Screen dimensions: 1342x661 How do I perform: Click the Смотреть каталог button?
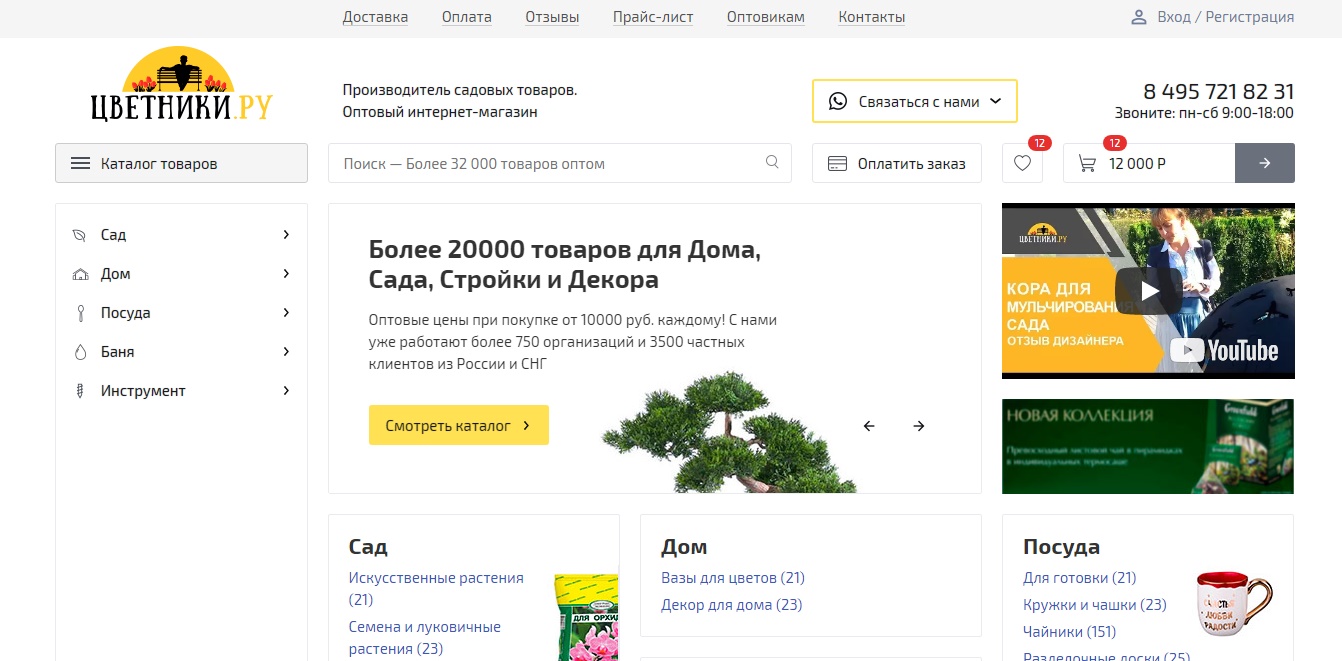click(x=459, y=425)
